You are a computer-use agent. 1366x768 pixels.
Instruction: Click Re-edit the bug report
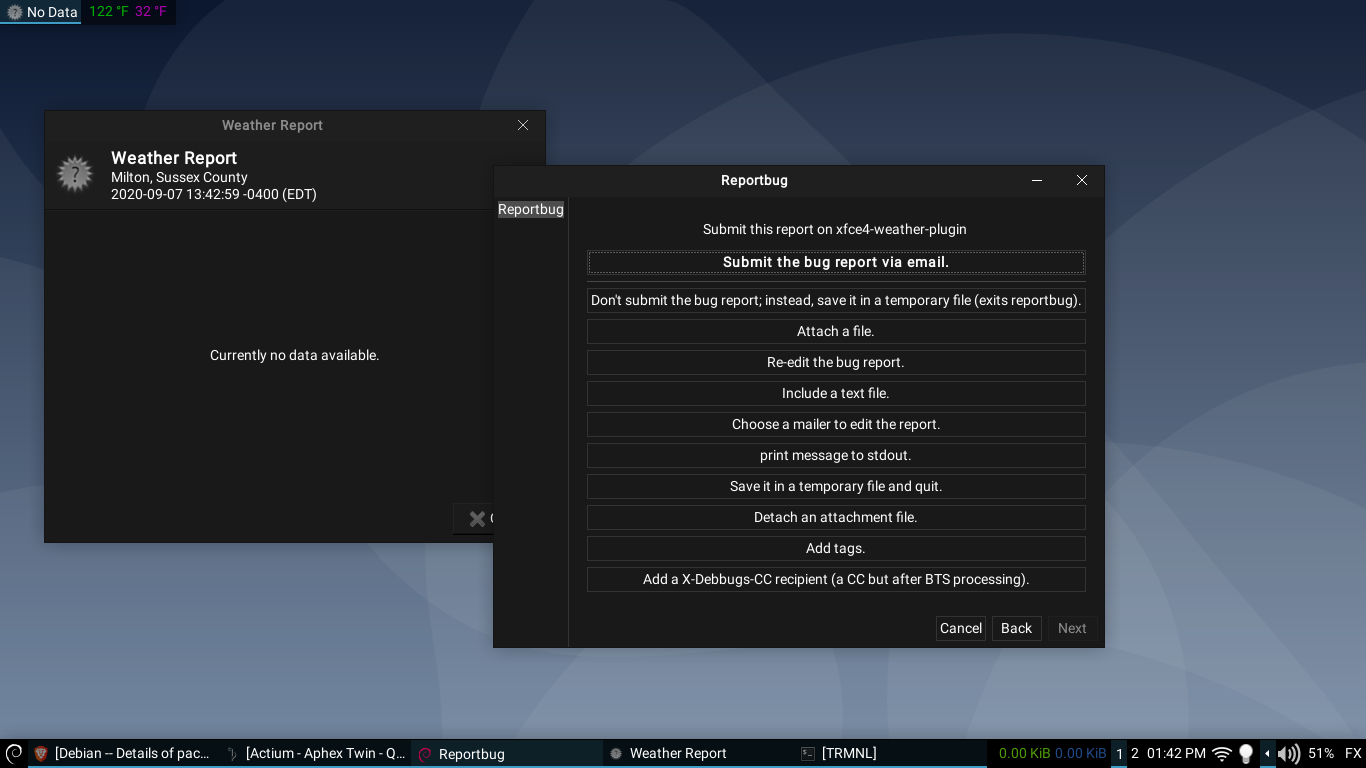click(x=836, y=362)
